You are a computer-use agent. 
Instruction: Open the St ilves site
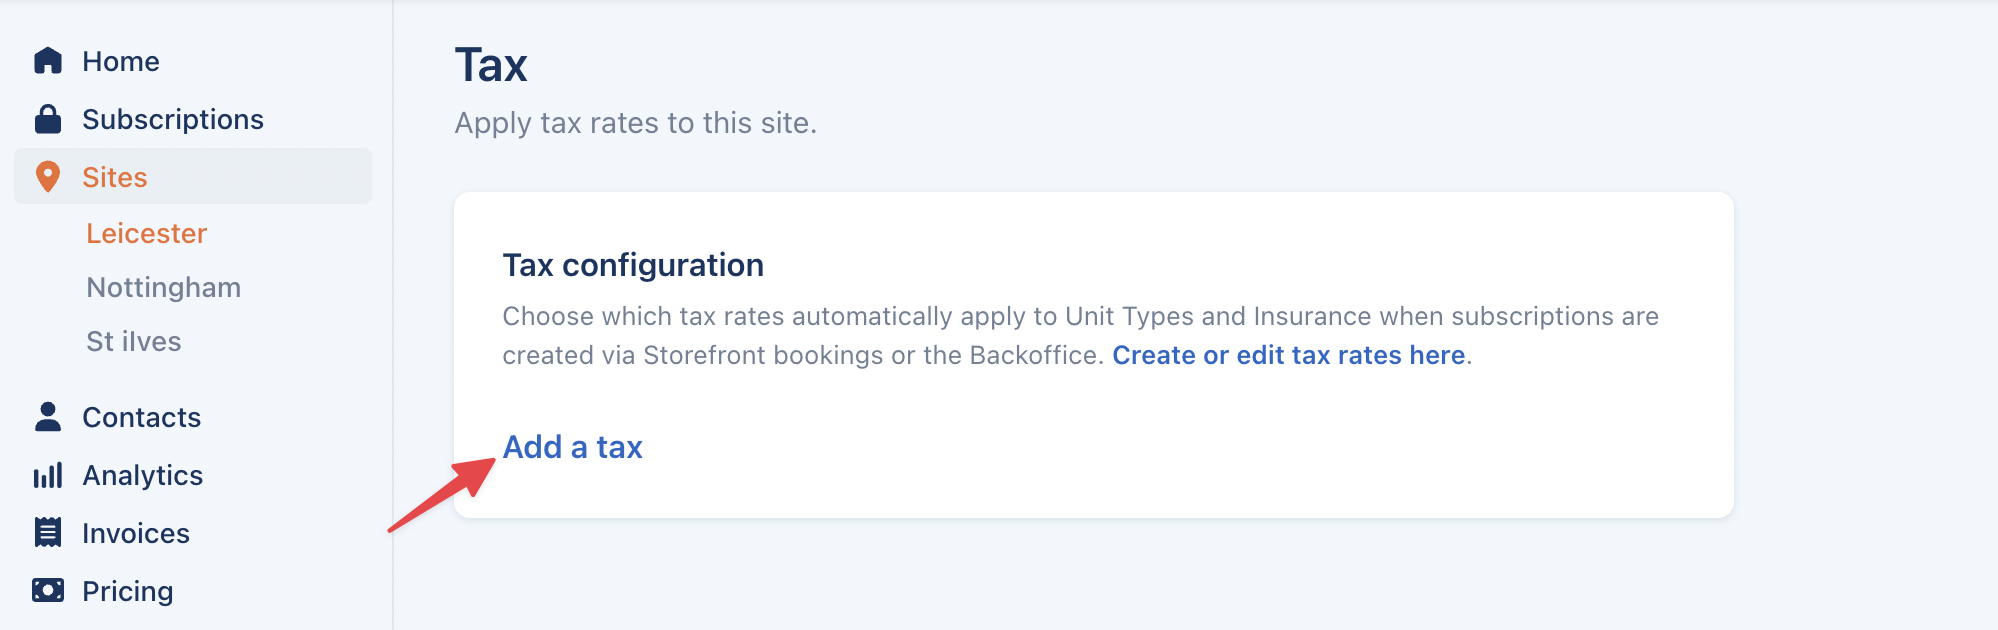coord(133,342)
